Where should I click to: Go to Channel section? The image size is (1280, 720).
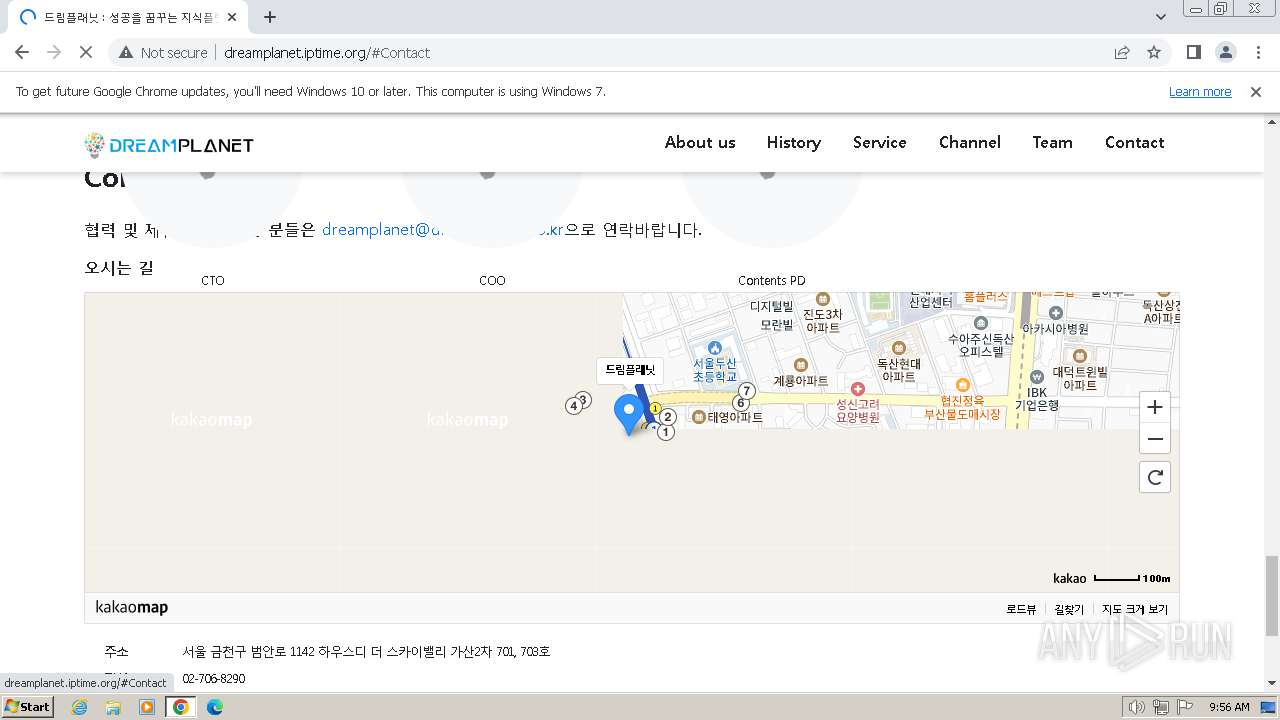[970, 142]
